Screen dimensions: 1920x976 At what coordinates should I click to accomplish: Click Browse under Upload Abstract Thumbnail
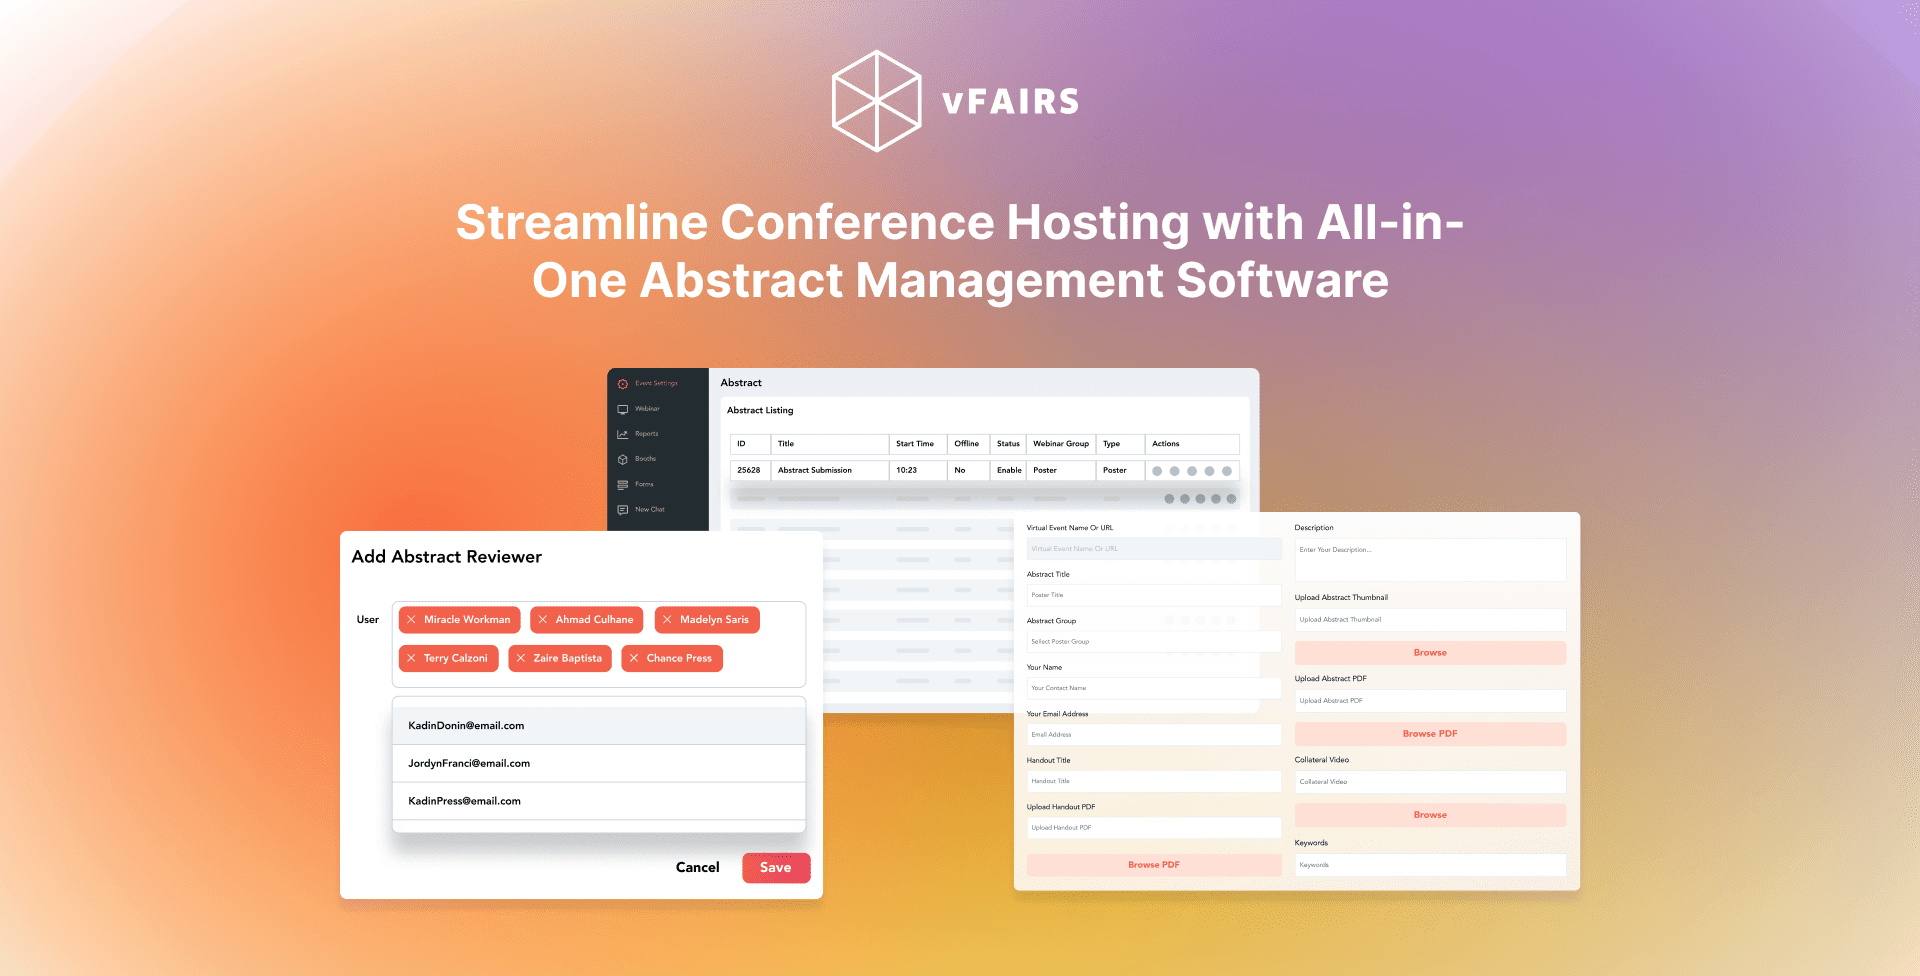pyautogui.click(x=1430, y=652)
